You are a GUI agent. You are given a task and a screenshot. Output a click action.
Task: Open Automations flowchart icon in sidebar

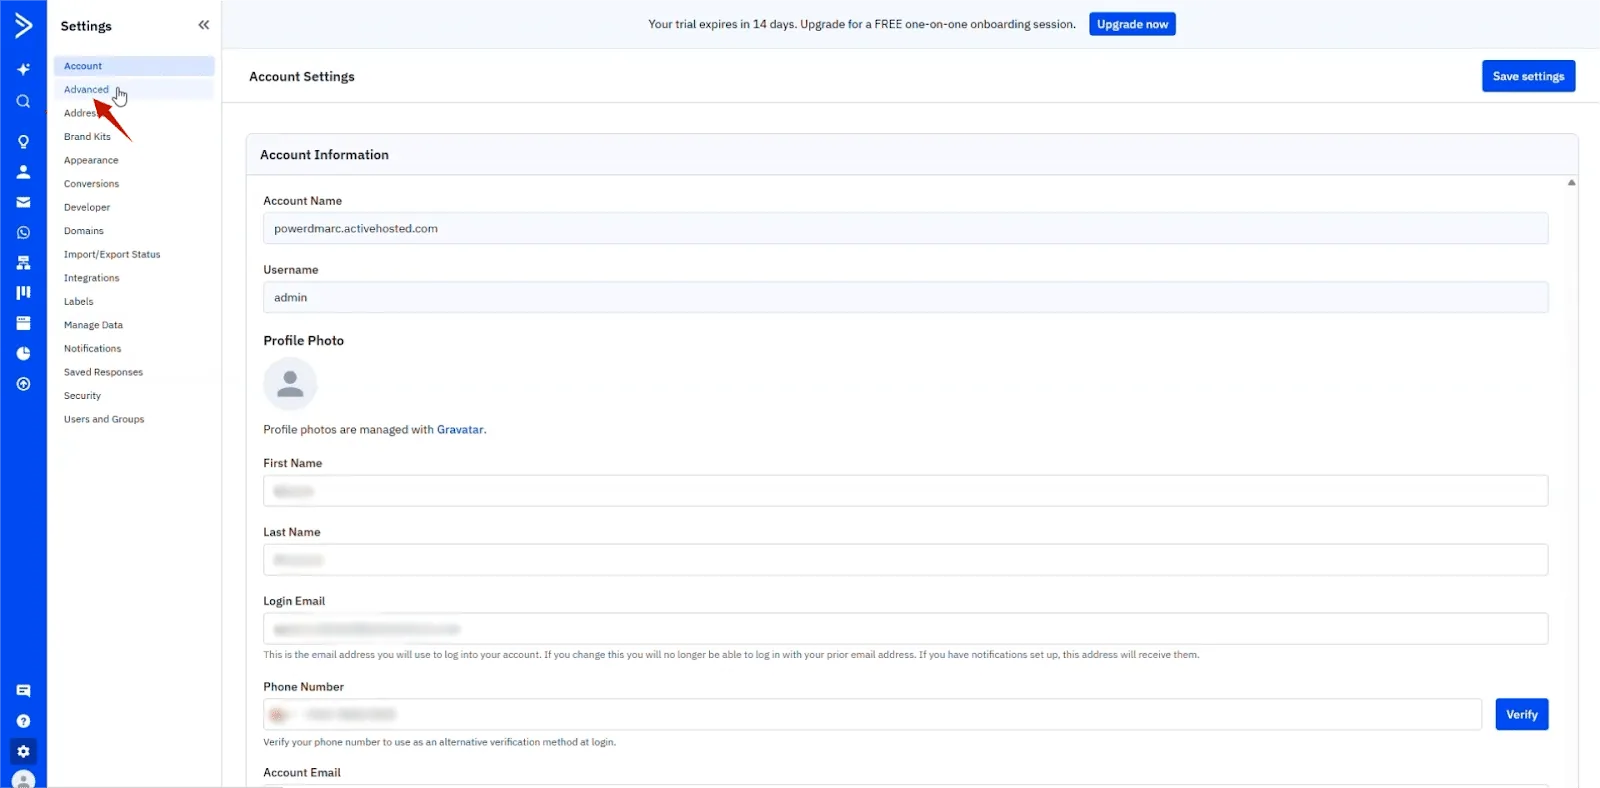(x=23, y=263)
